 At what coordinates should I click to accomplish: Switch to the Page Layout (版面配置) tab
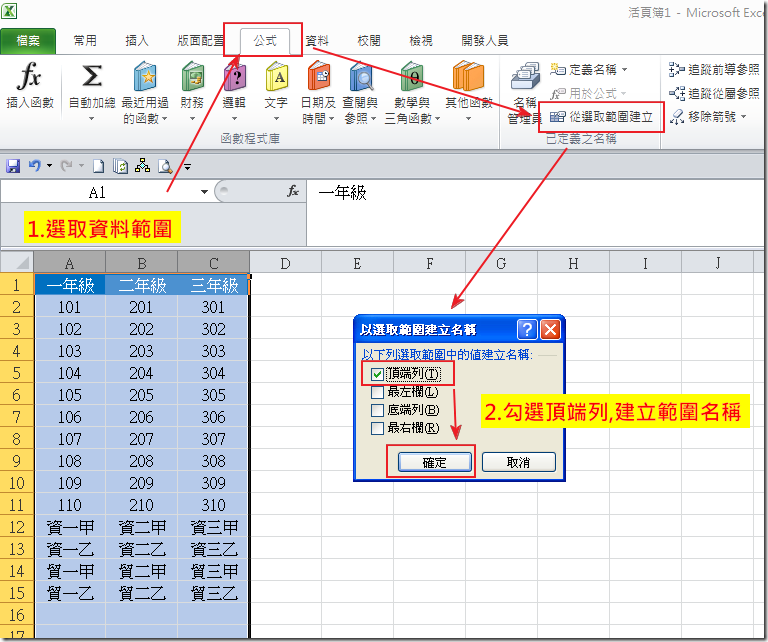click(x=200, y=41)
